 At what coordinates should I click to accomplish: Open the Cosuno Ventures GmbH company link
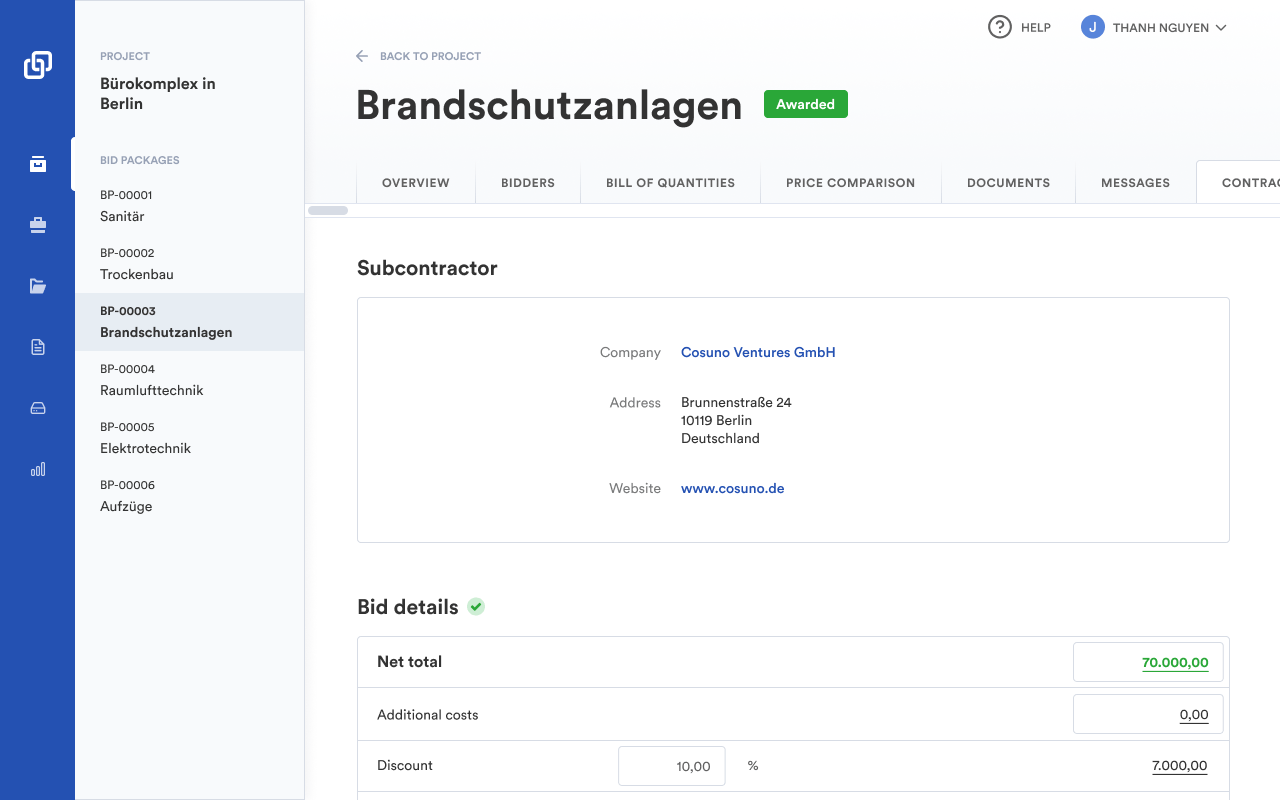758,352
